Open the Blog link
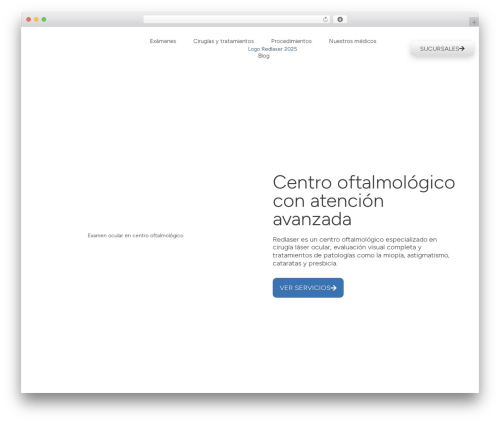This screenshot has width=500, height=423. click(x=263, y=56)
